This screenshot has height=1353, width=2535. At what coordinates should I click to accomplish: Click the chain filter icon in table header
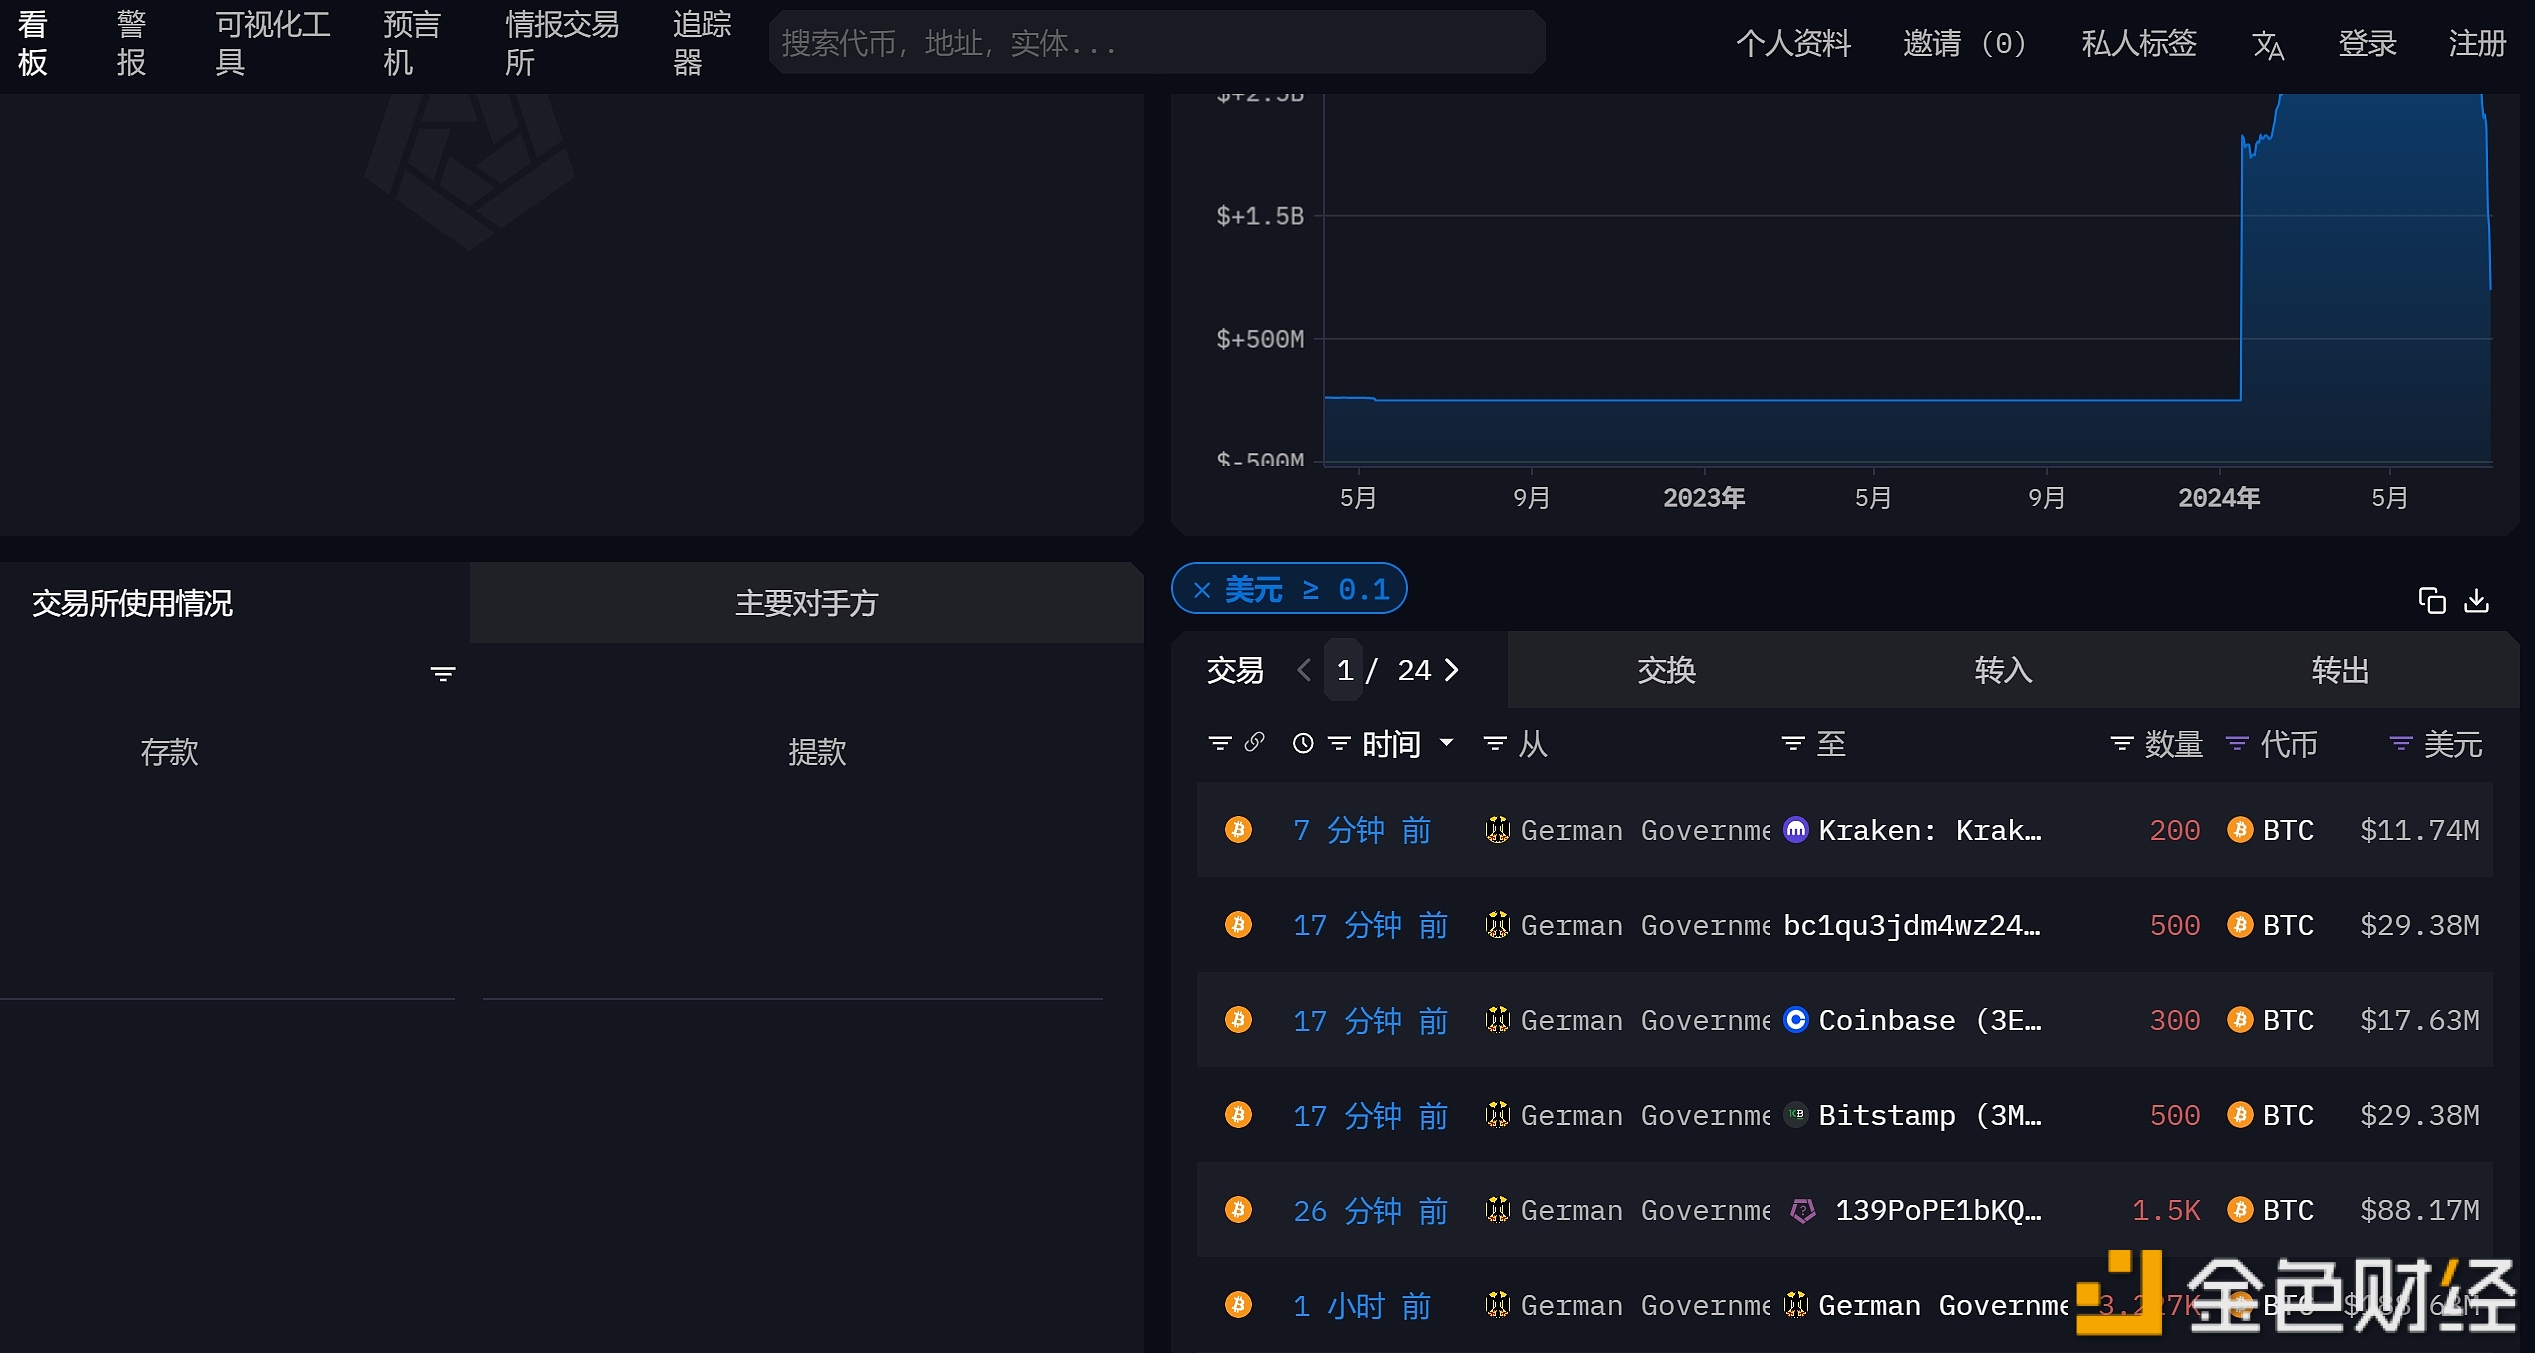[1220, 743]
